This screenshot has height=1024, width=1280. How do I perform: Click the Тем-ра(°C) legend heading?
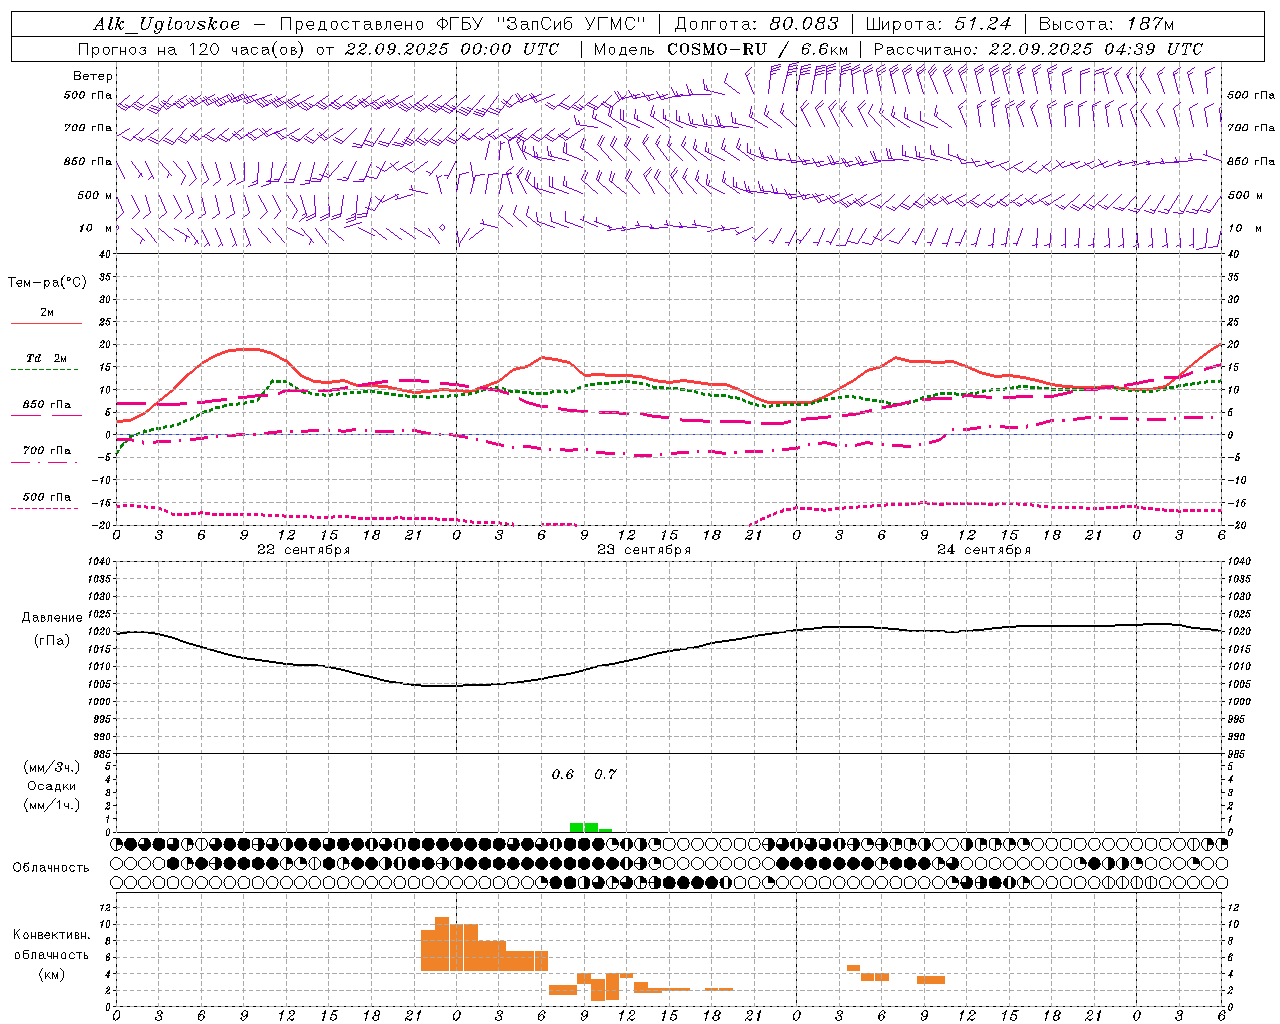tap(47, 282)
